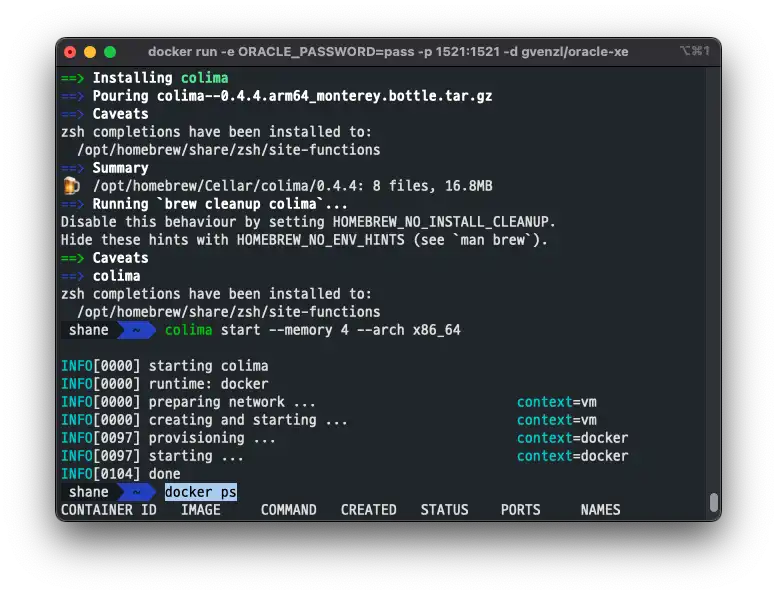Click the 'Installing colima' line
Screen dimensions: 777x595
pos(145,78)
